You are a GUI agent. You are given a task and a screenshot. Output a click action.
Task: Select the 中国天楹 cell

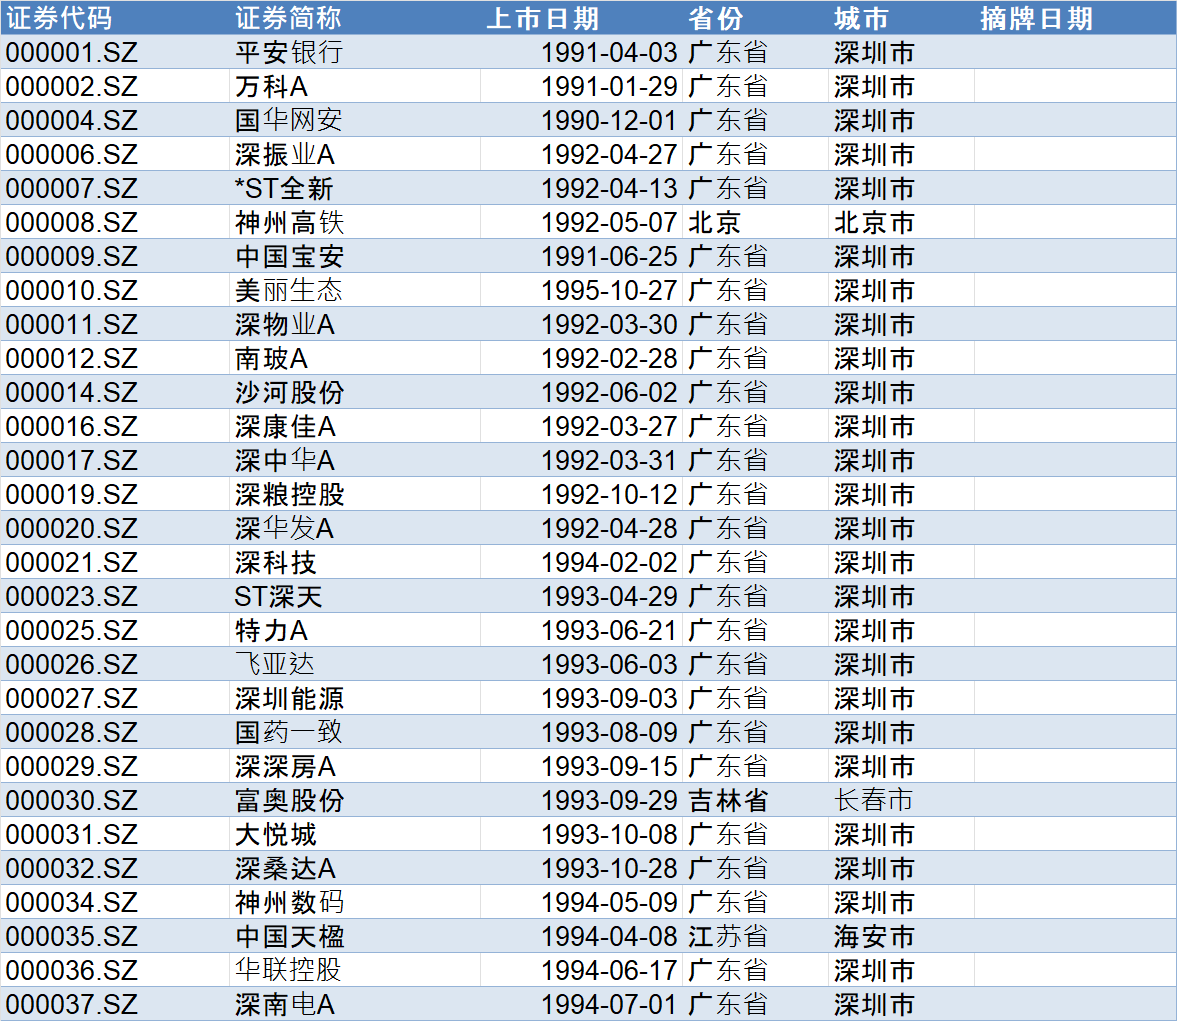point(354,936)
